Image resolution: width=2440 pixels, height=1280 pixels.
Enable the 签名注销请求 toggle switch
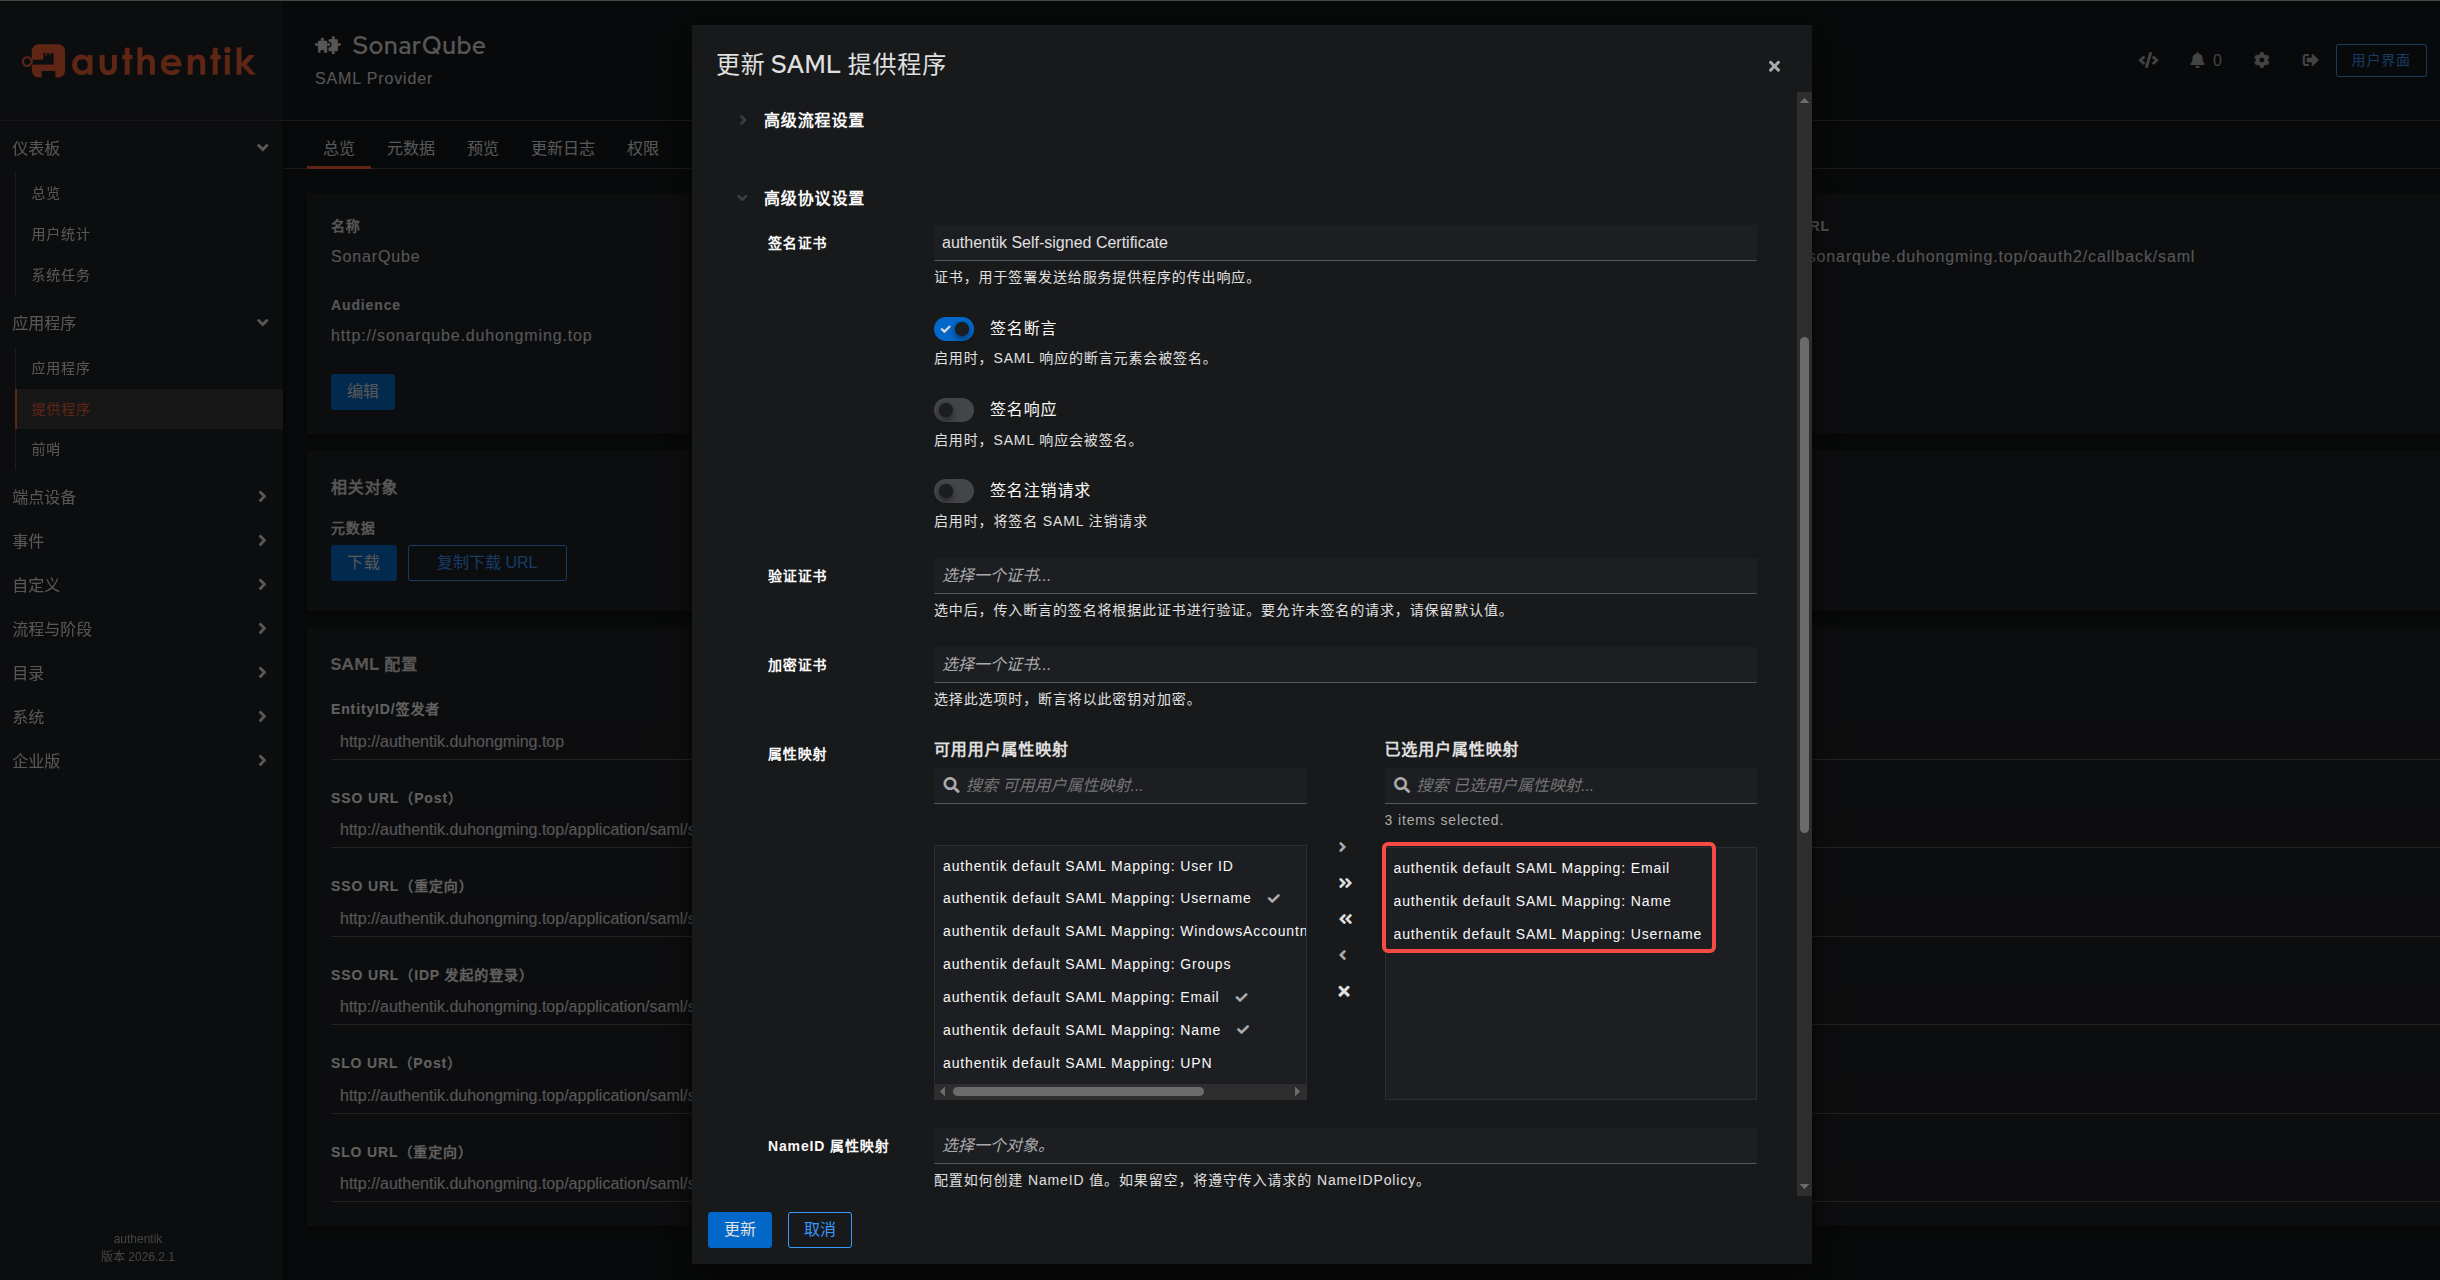(954, 491)
